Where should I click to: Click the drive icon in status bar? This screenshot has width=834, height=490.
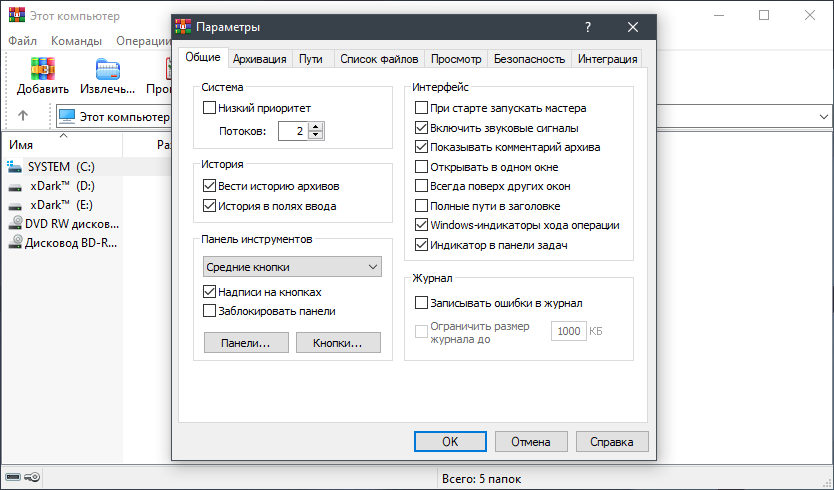(13, 477)
